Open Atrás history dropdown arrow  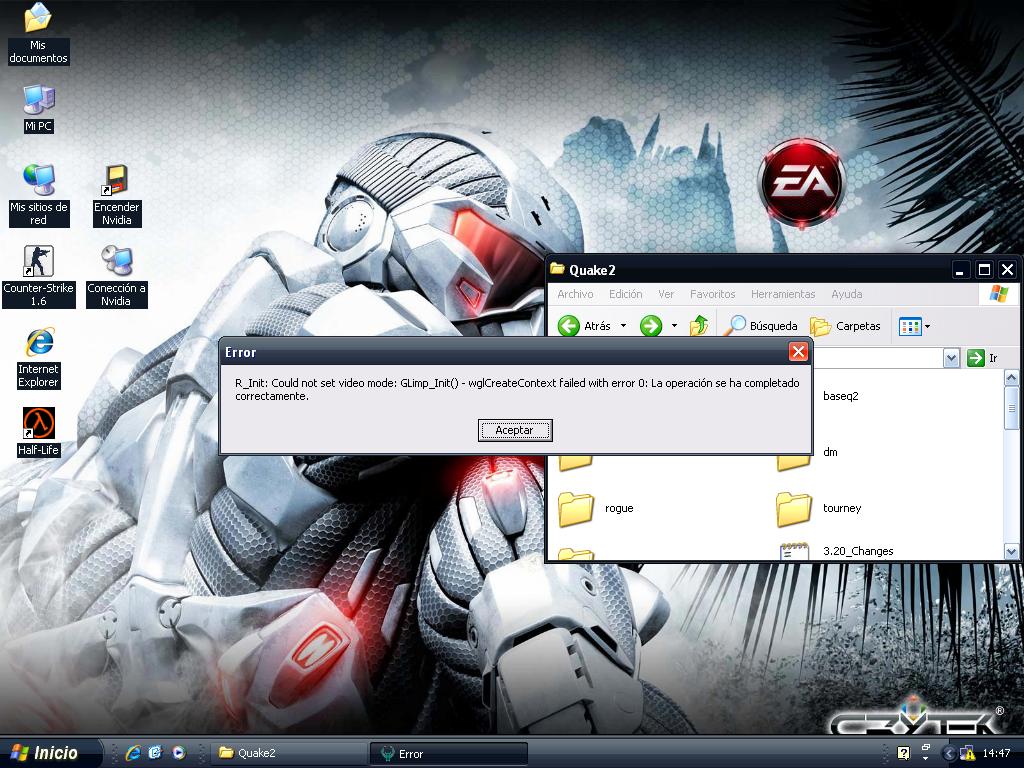[623, 325]
